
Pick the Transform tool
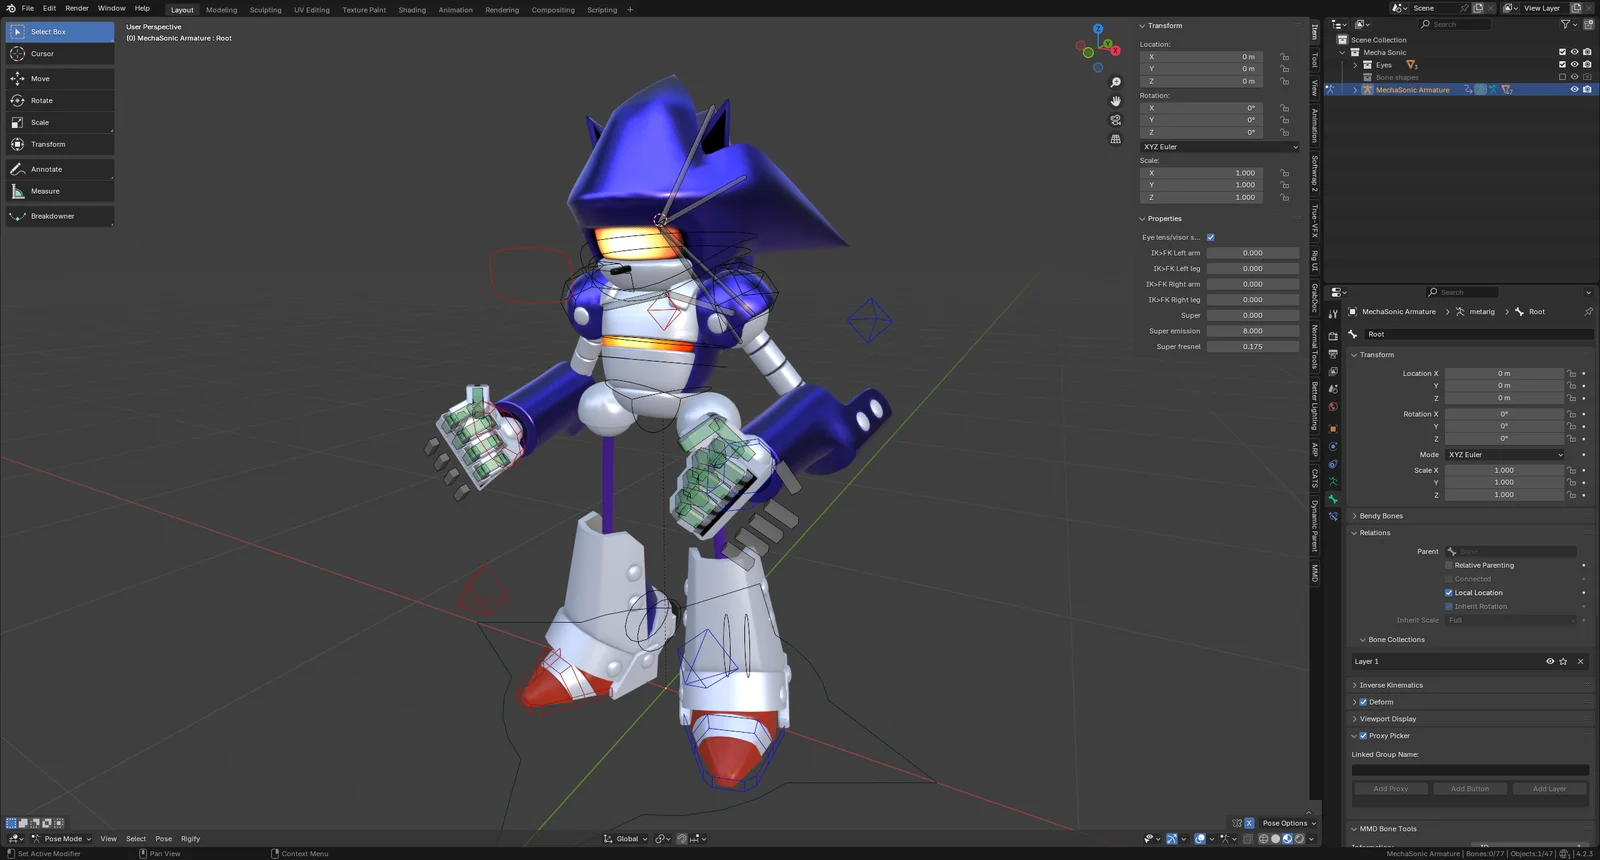[x=60, y=144]
